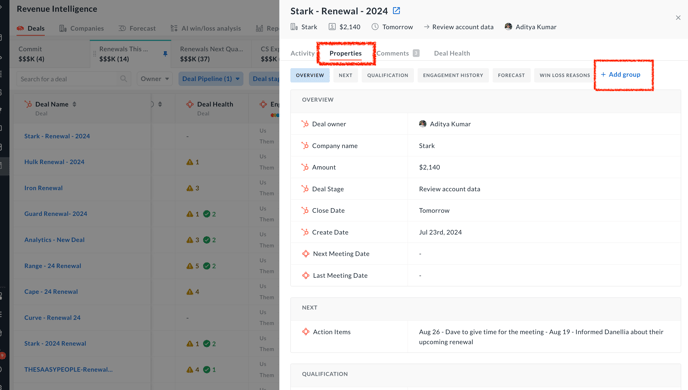Click the company building icon next to Stark
The width and height of the screenshot is (688, 390).
coord(294,27)
